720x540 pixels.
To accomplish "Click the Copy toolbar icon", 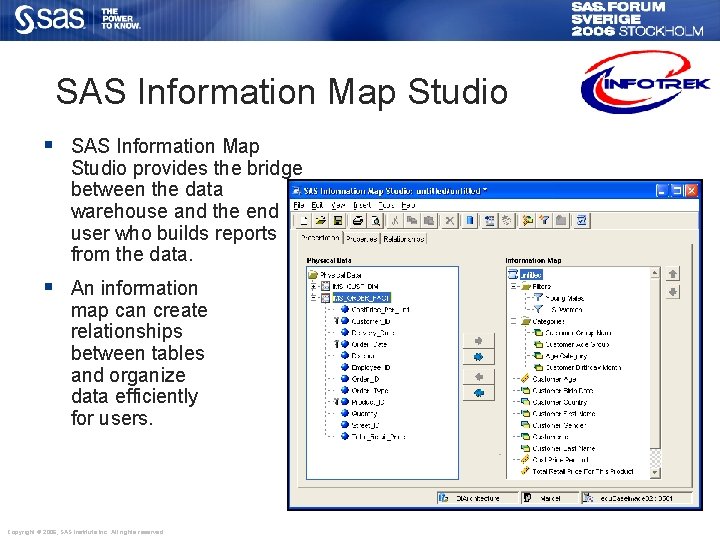I will coord(412,221).
